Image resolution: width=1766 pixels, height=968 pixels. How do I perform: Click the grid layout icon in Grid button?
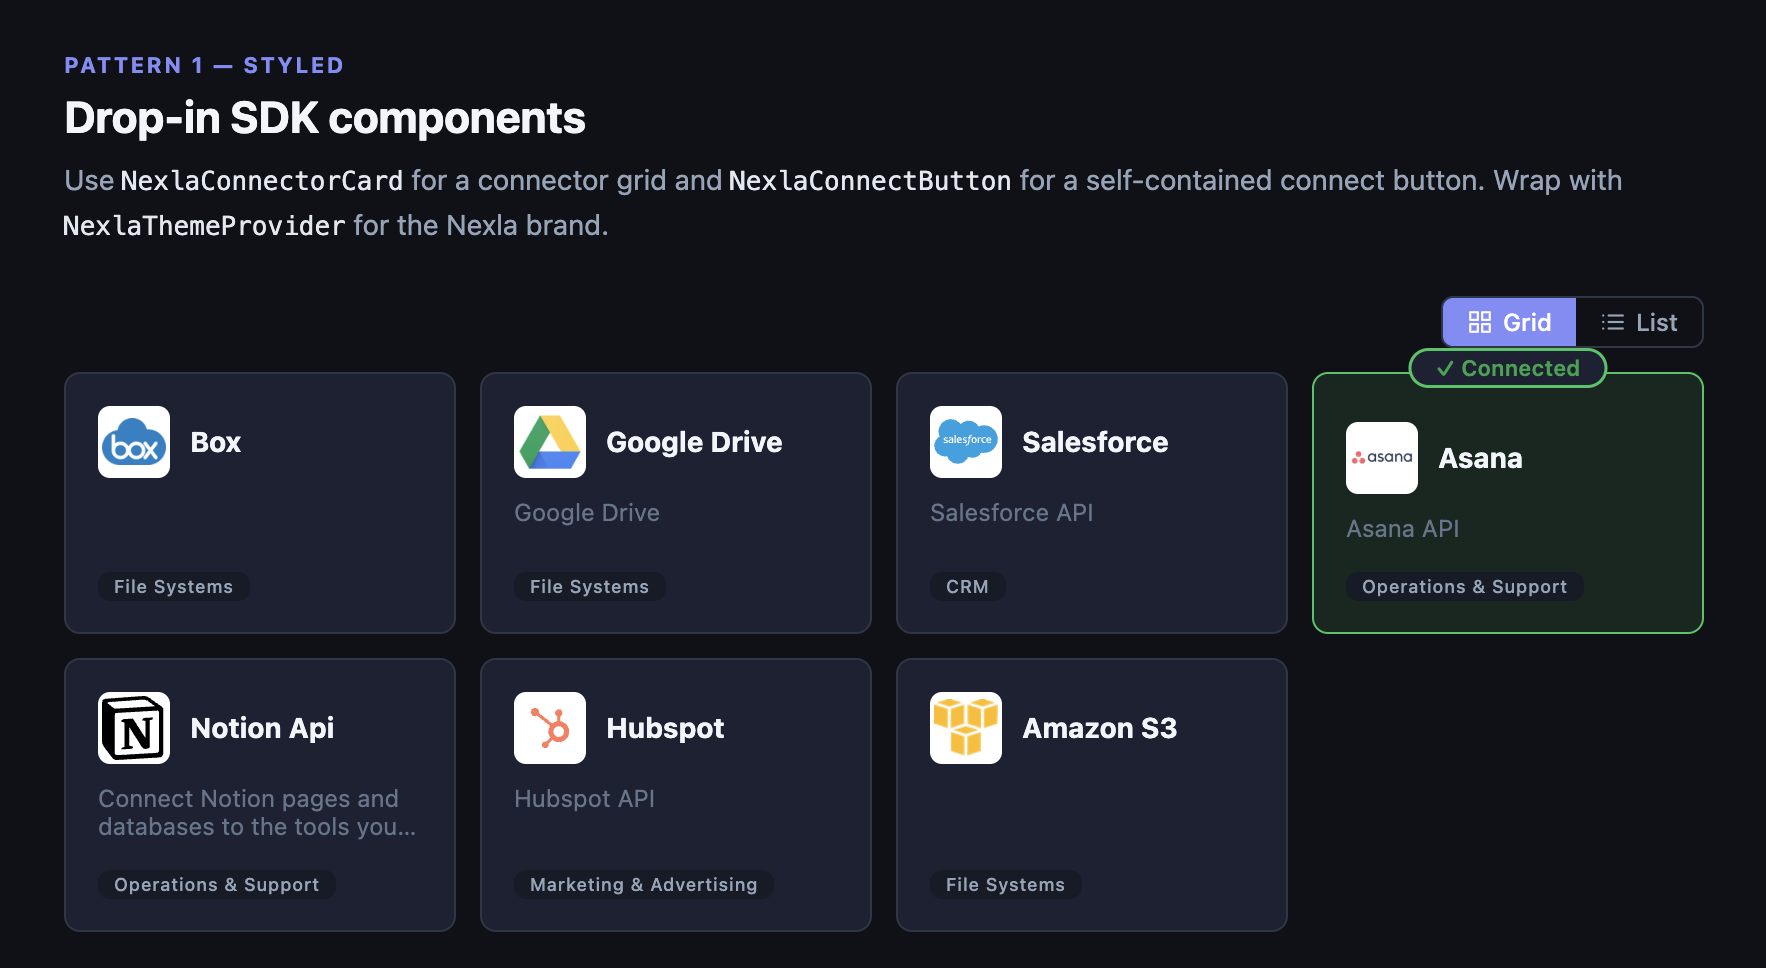[1478, 322]
